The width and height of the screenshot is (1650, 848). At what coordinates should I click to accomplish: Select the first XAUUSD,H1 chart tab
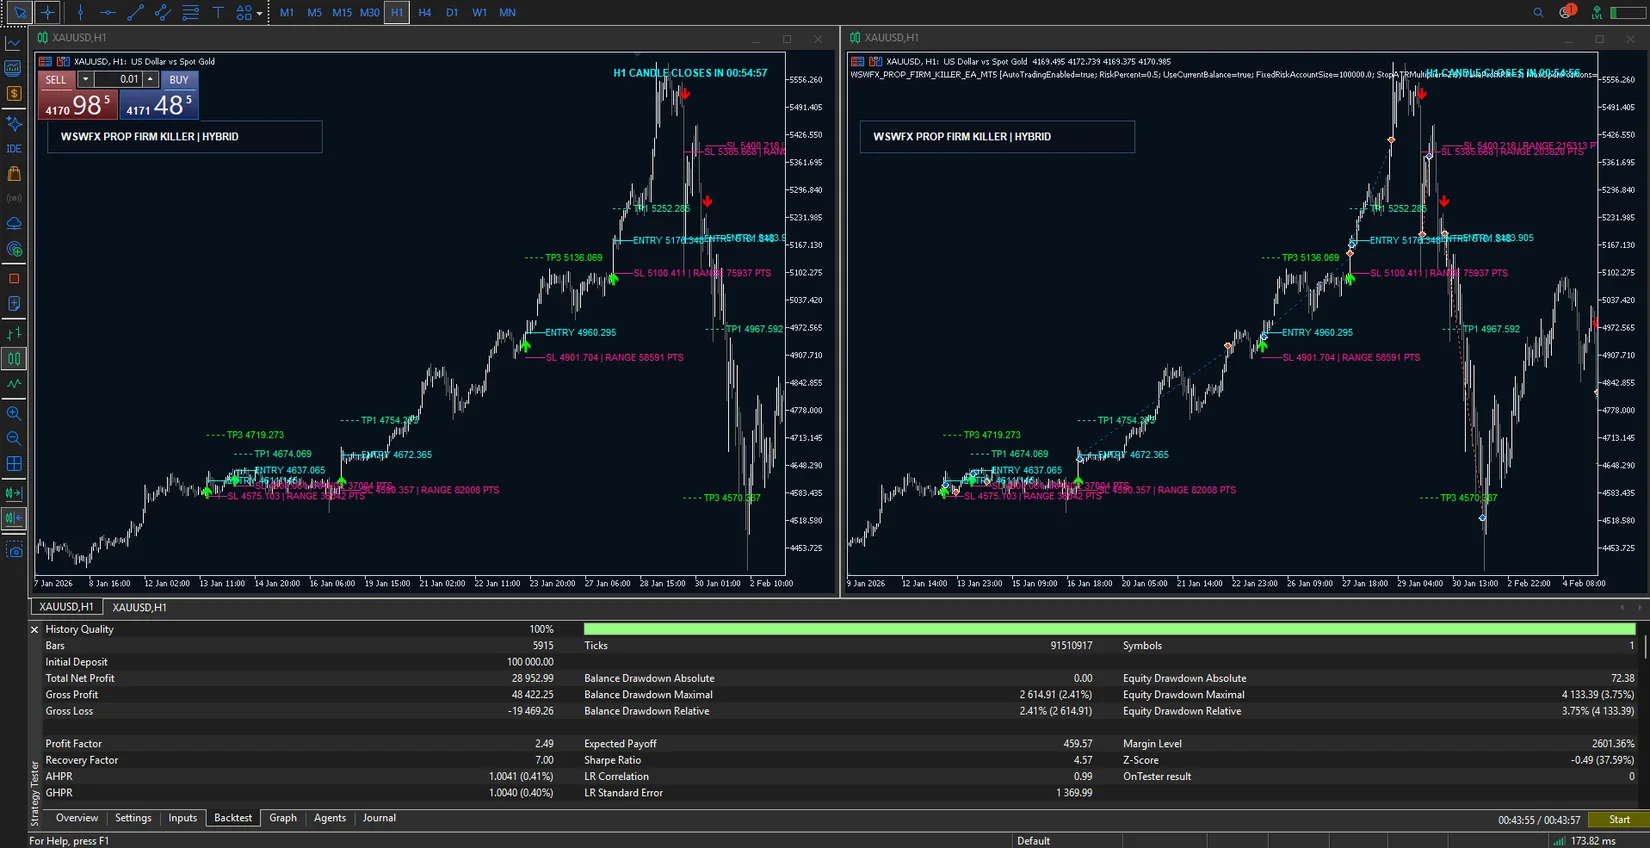click(66, 607)
